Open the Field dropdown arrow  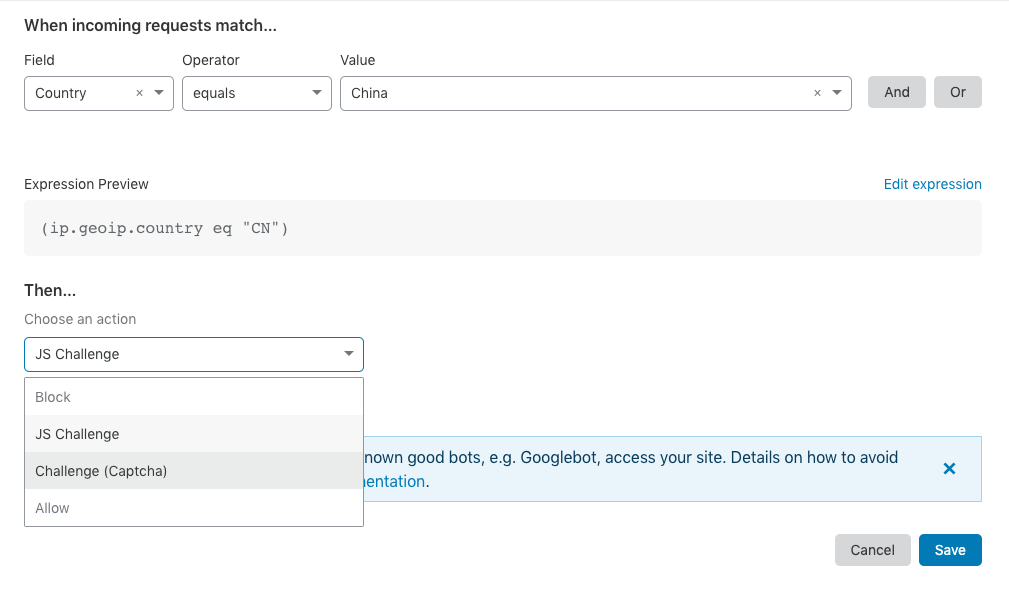tap(159, 93)
